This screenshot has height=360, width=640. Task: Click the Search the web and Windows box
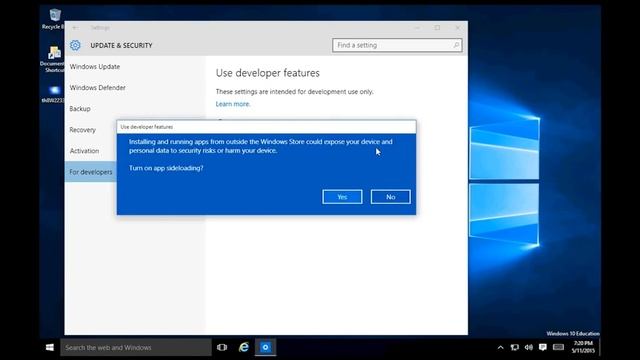tap(136, 347)
